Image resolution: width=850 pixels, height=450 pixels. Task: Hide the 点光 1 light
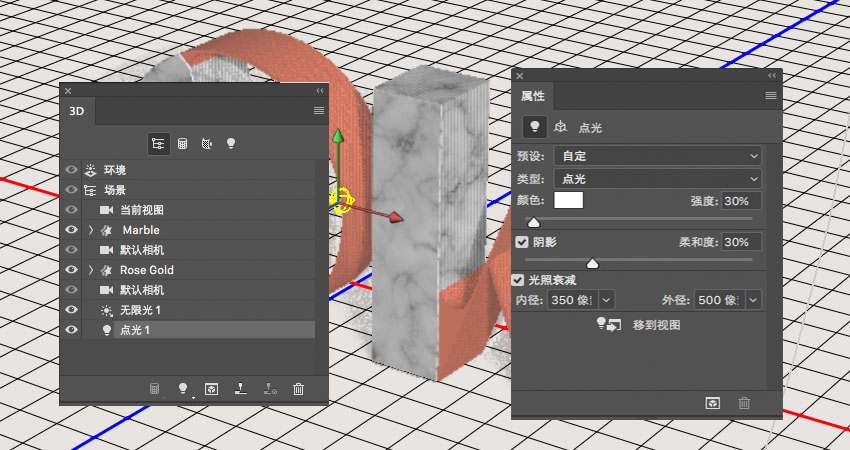point(72,330)
